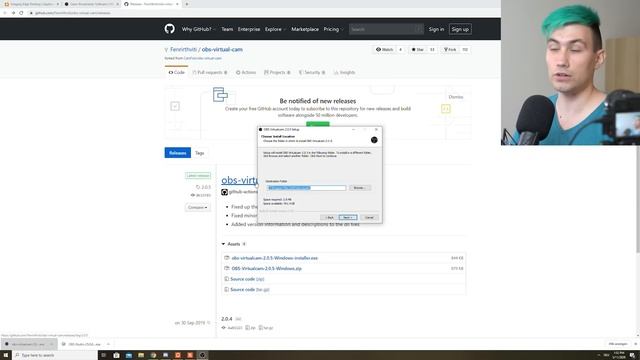640x360 pixels.
Task: Open a new browser tab
Action: tap(187, 4)
